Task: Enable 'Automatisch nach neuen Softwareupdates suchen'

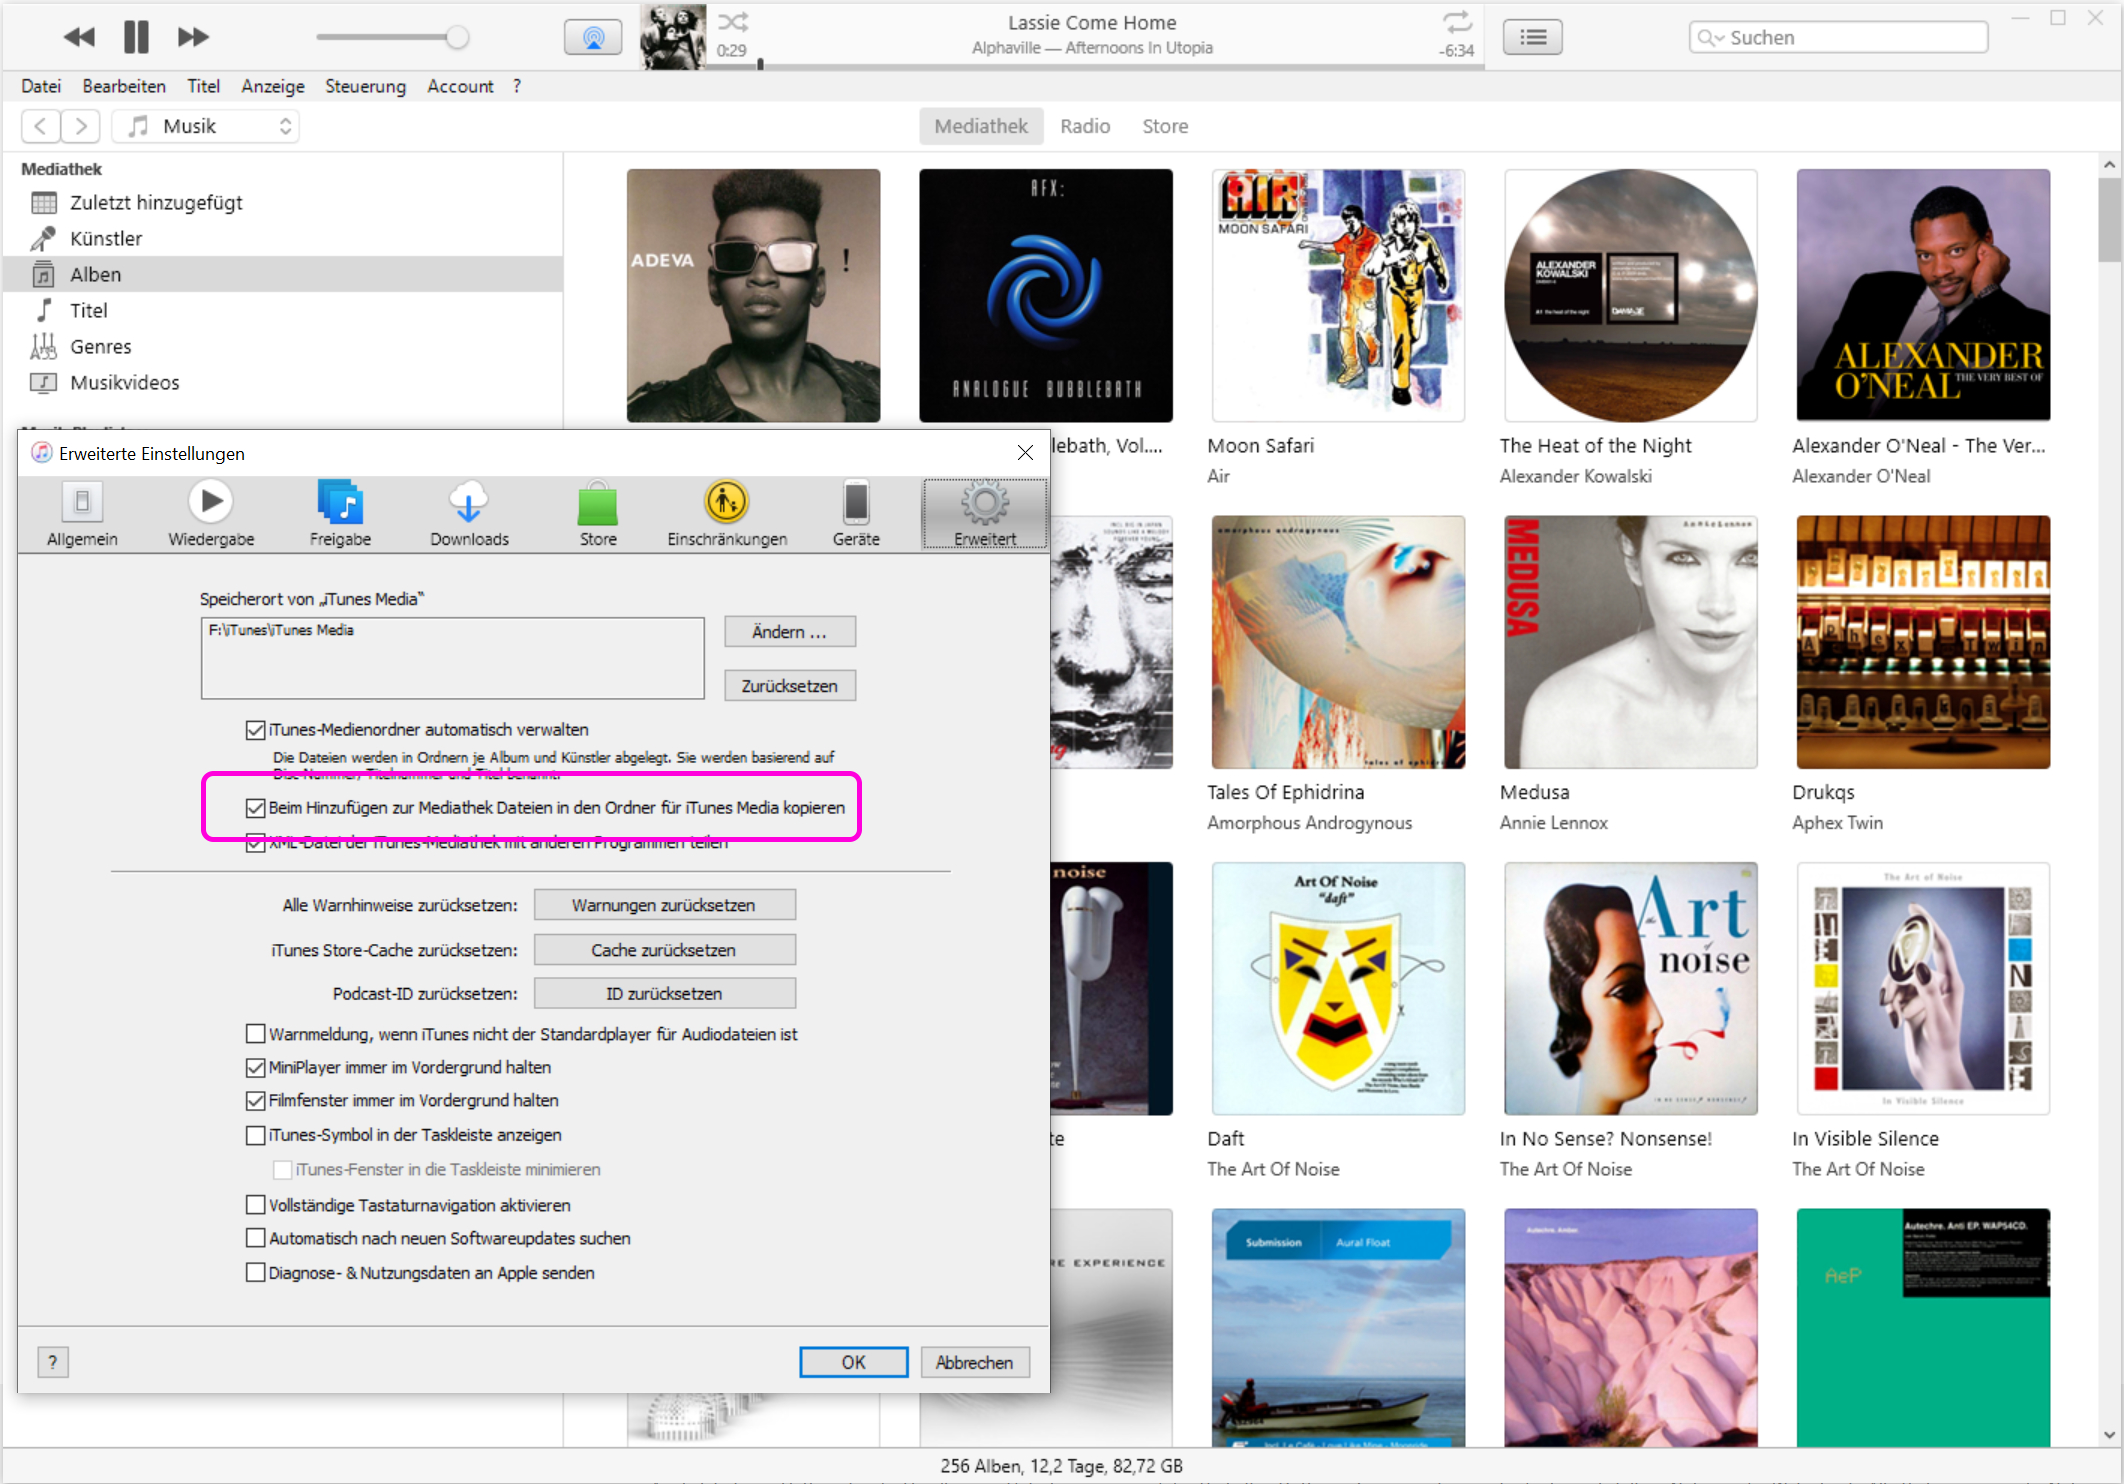Action: click(x=256, y=1239)
